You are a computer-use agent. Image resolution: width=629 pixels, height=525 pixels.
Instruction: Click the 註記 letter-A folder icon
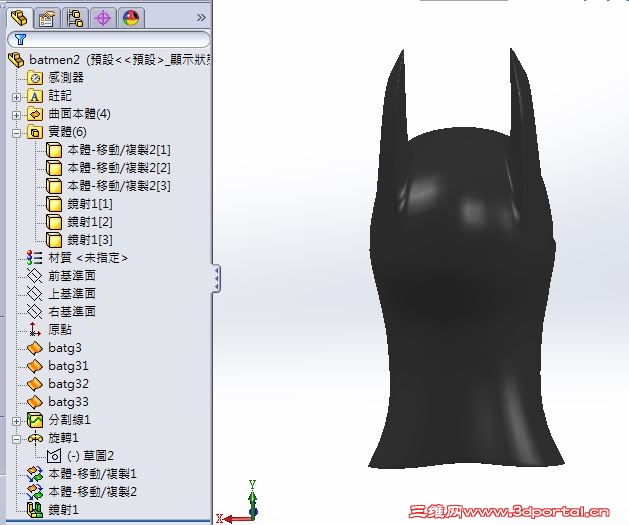[35, 96]
